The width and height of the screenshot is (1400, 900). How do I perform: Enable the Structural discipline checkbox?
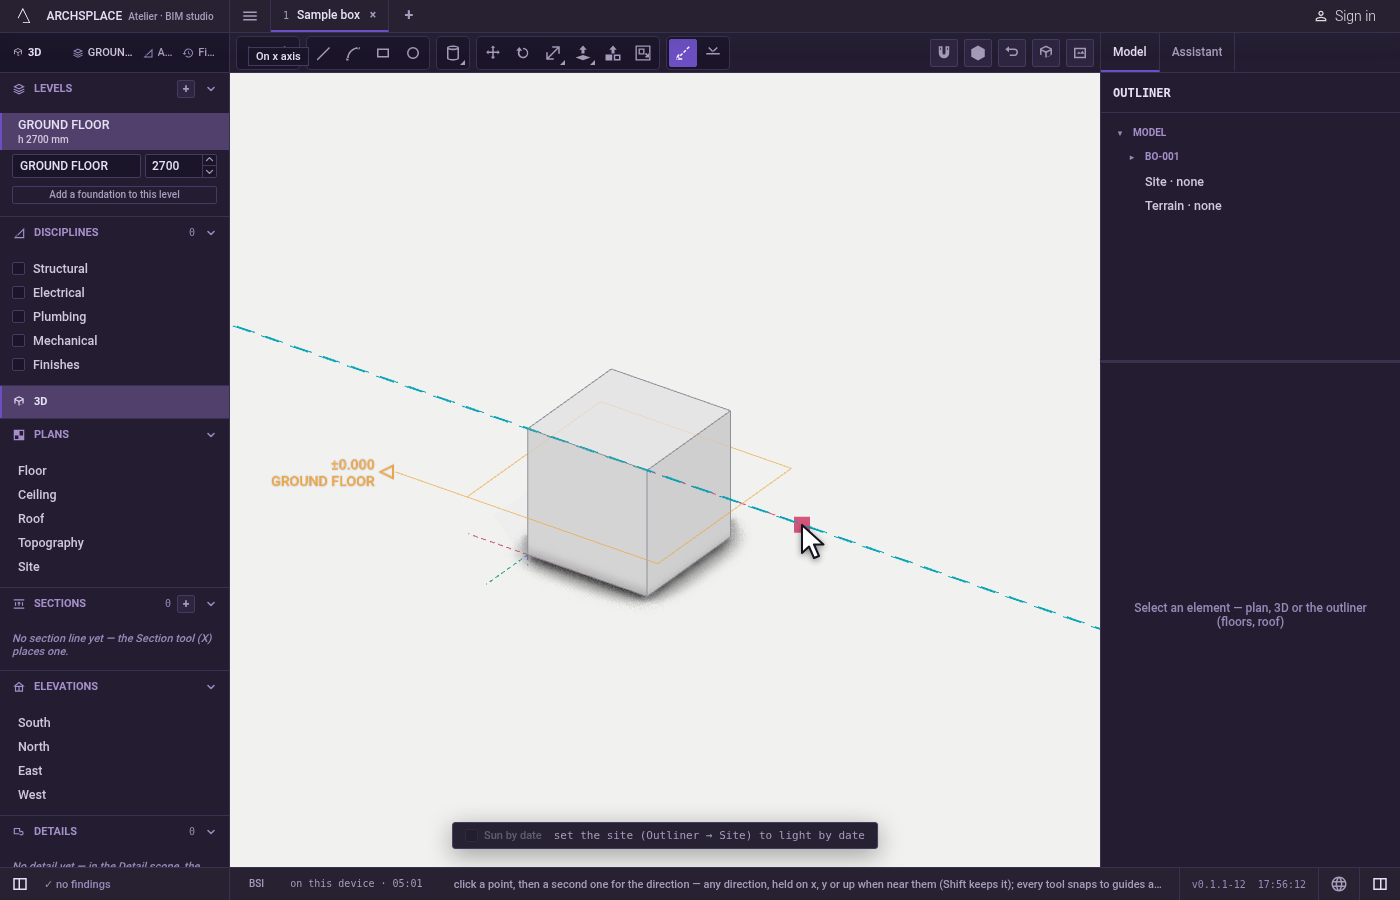(18, 268)
